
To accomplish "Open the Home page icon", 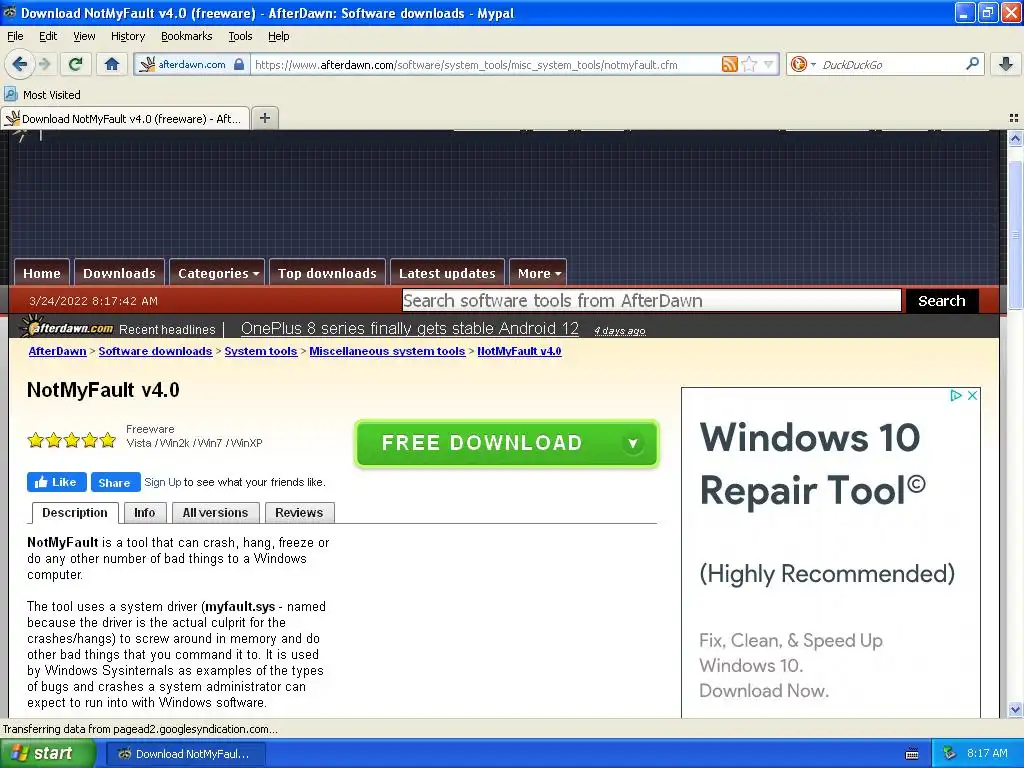I will 112,64.
